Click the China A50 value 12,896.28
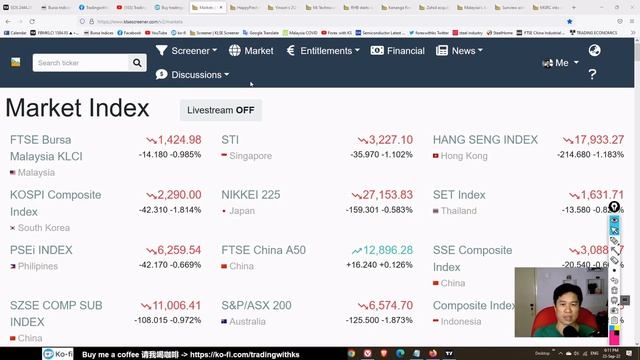Screen dimensions: 640x360 tap(387, 250)
